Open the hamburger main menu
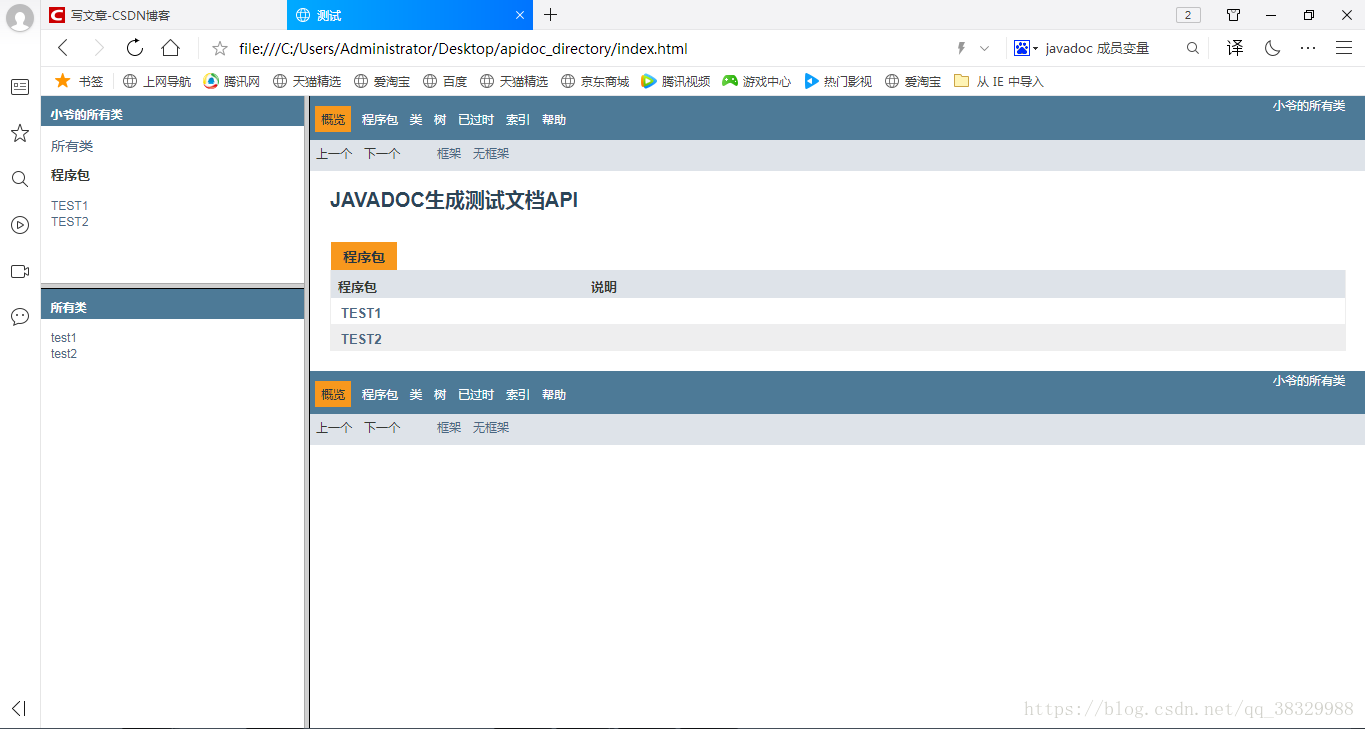The width and height of the screenshot is (1365, 729). [x=1344, y=48]
